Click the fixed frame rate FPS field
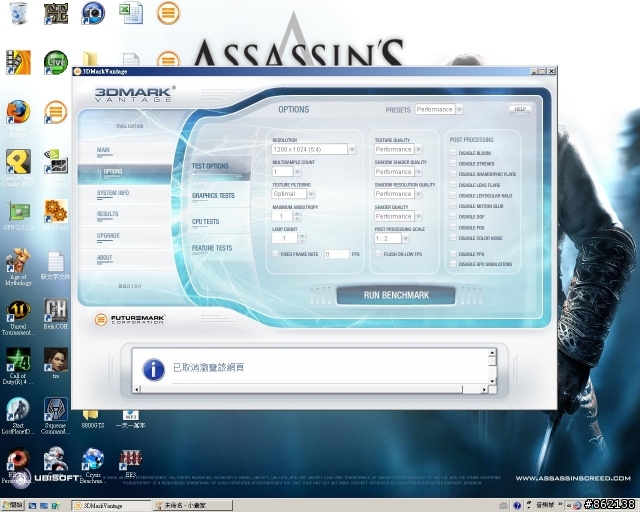This screenshot has width=640, height=512. tap(337, 254)
